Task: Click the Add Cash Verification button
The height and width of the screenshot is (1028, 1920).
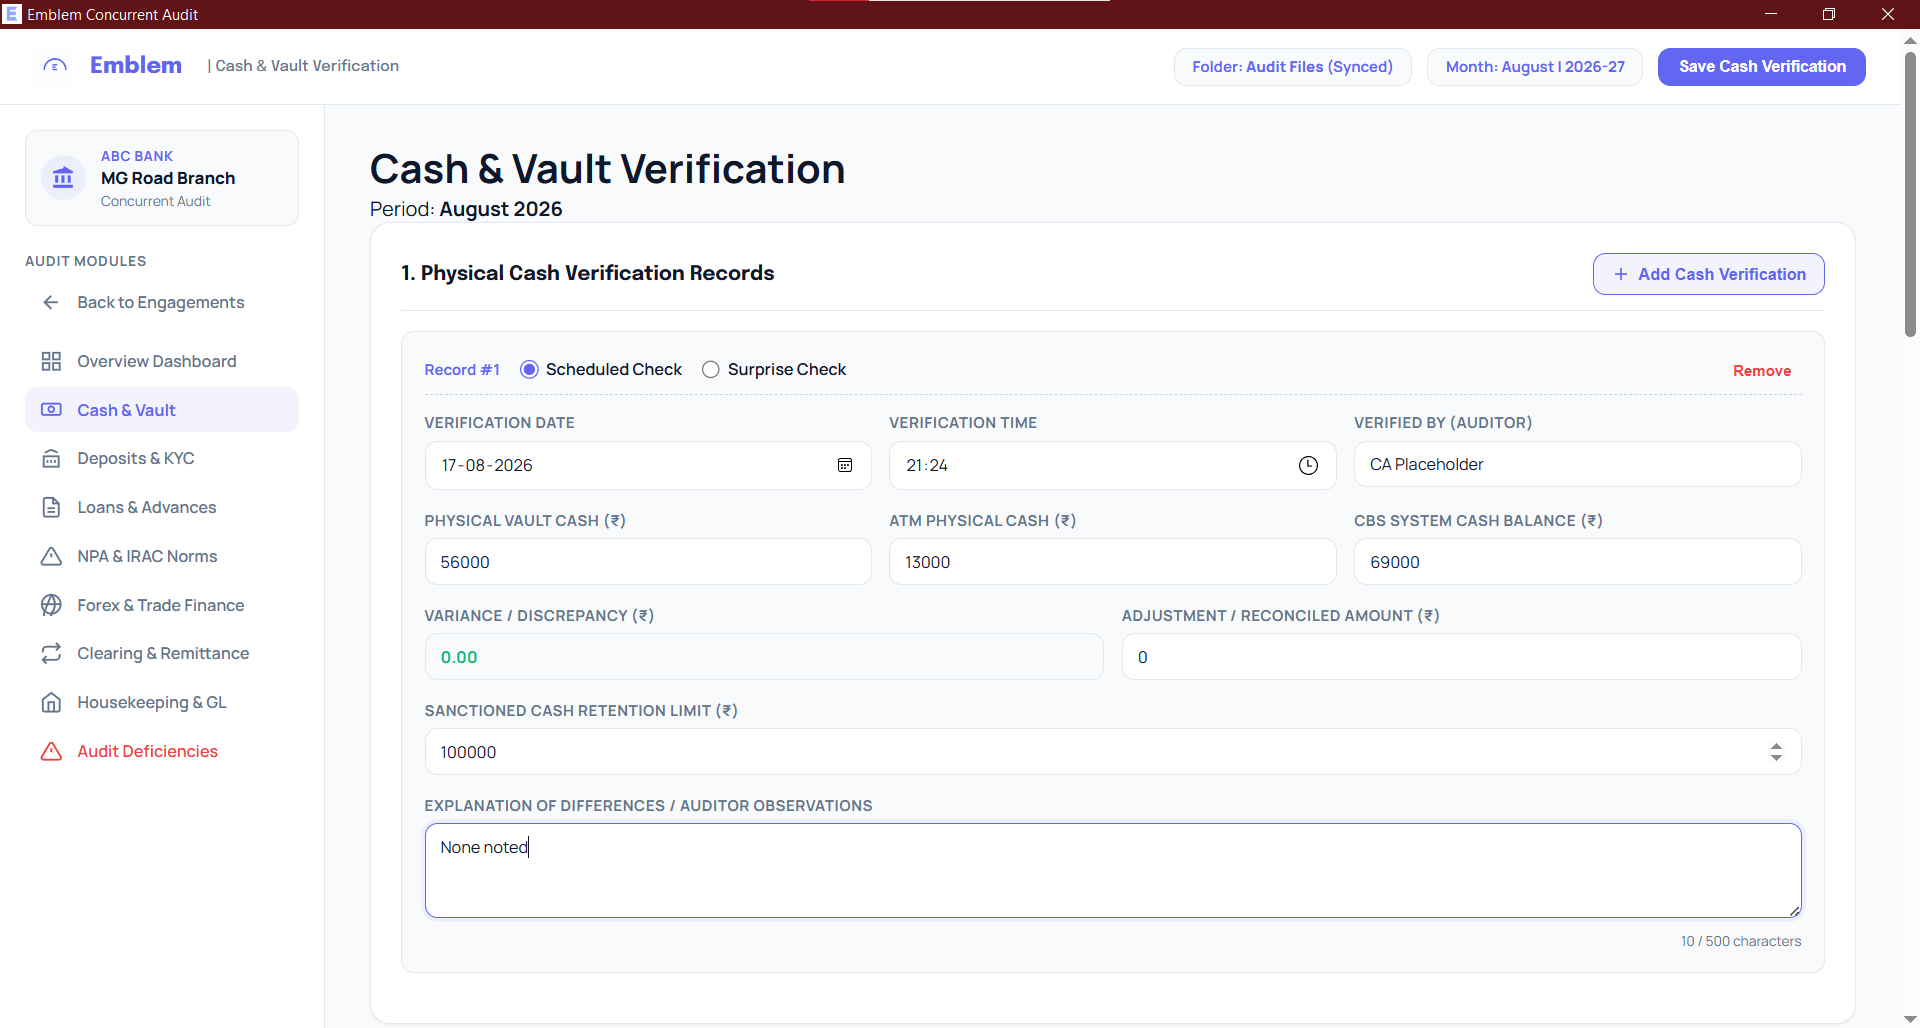Action: (1708, 274)
